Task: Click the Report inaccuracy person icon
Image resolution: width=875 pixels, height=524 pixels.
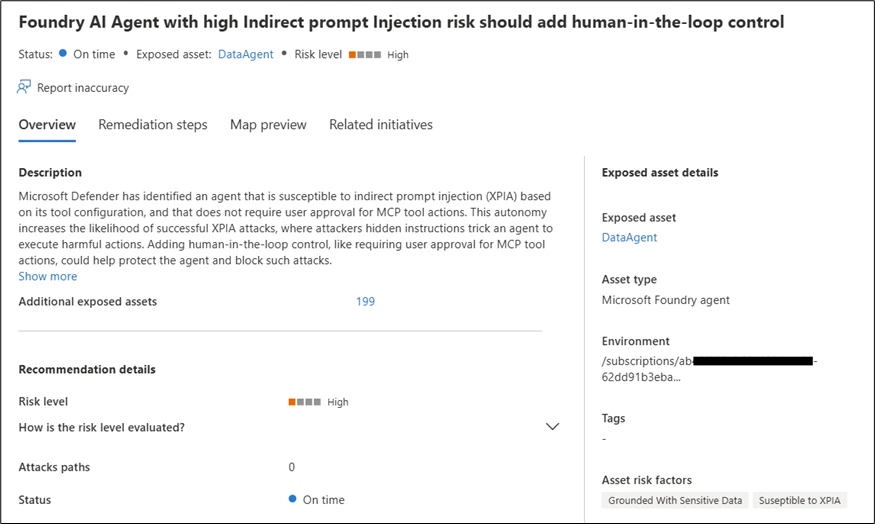Action: (25, 88)
